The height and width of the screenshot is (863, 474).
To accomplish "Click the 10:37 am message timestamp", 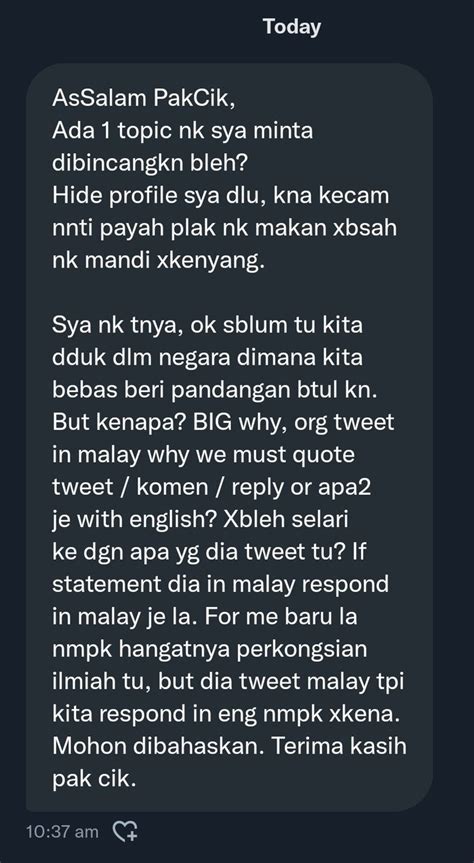I will click(62, 832).
